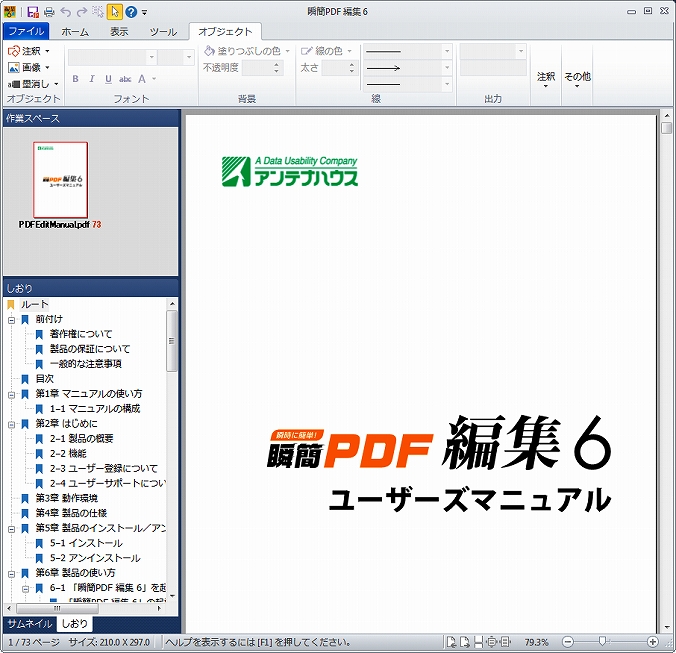The width and height of the screenshot is (676, 653).
Task: Switch to the サムネイル panel tab
Action: [29, 624]
